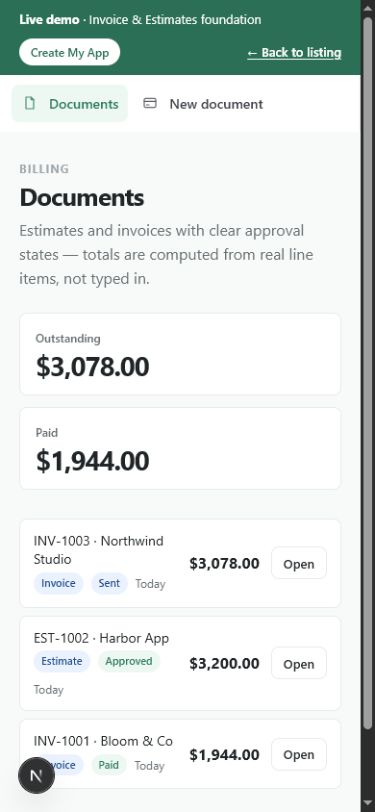Switch to the New document tab

203,104
